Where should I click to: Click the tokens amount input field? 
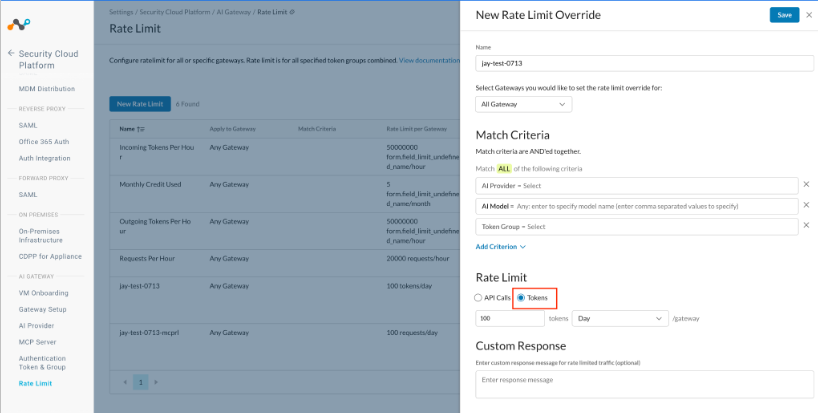coord(510,318)
